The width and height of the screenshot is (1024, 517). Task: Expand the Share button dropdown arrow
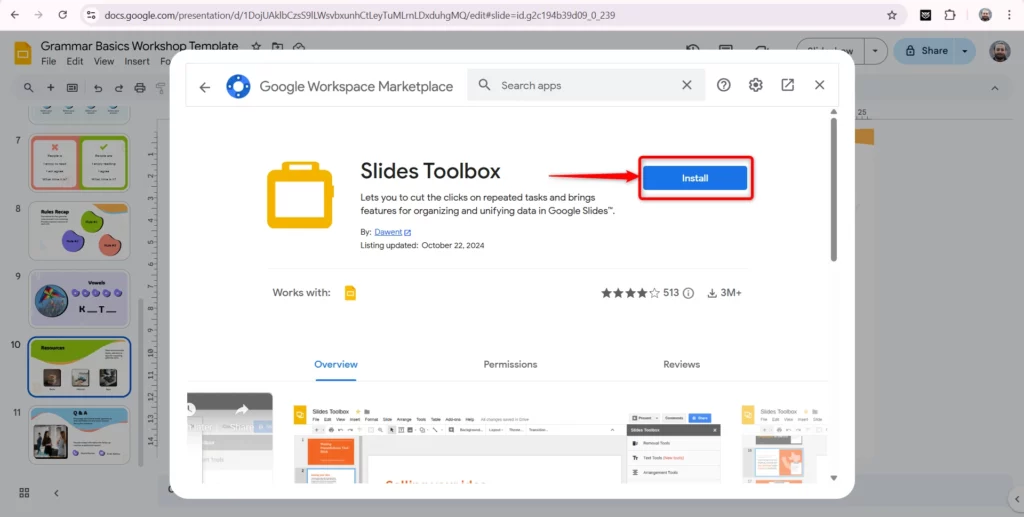pyautogui.click(x=965, y=51)
